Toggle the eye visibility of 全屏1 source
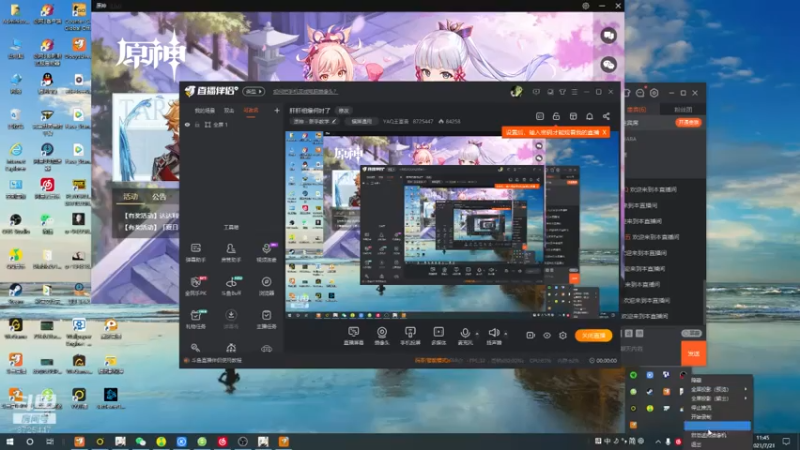 (x=187, y=124)
